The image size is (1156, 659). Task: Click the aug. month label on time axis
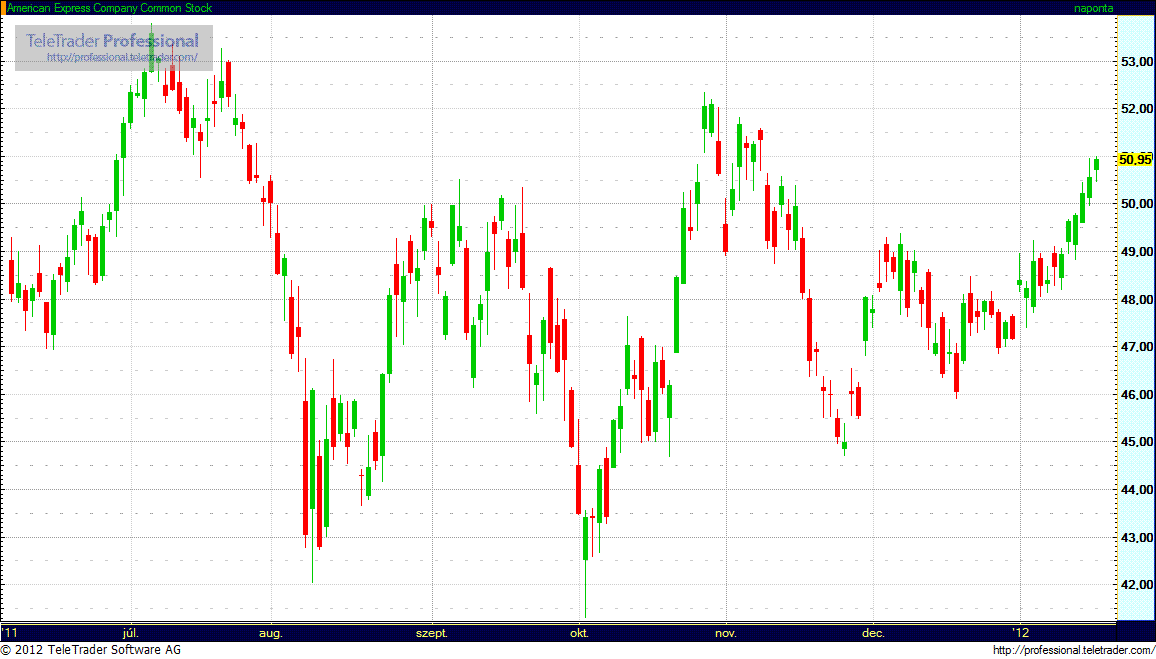pos(271,633)
